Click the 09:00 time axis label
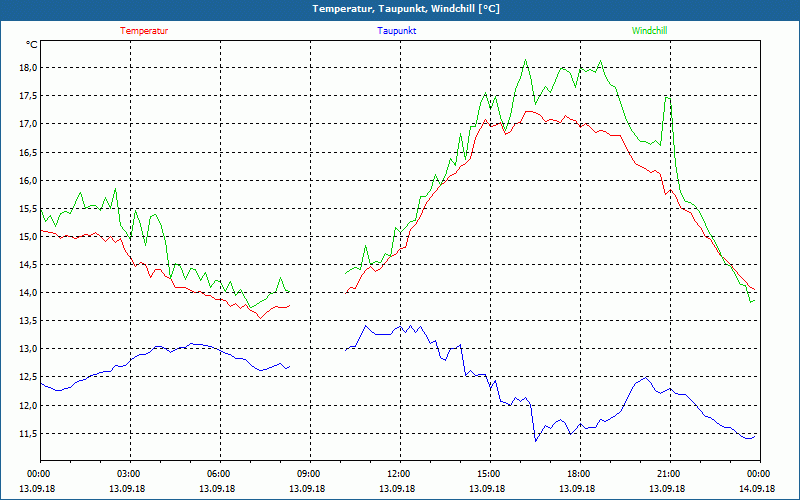The image size is (800, 500). click(308, 474)
